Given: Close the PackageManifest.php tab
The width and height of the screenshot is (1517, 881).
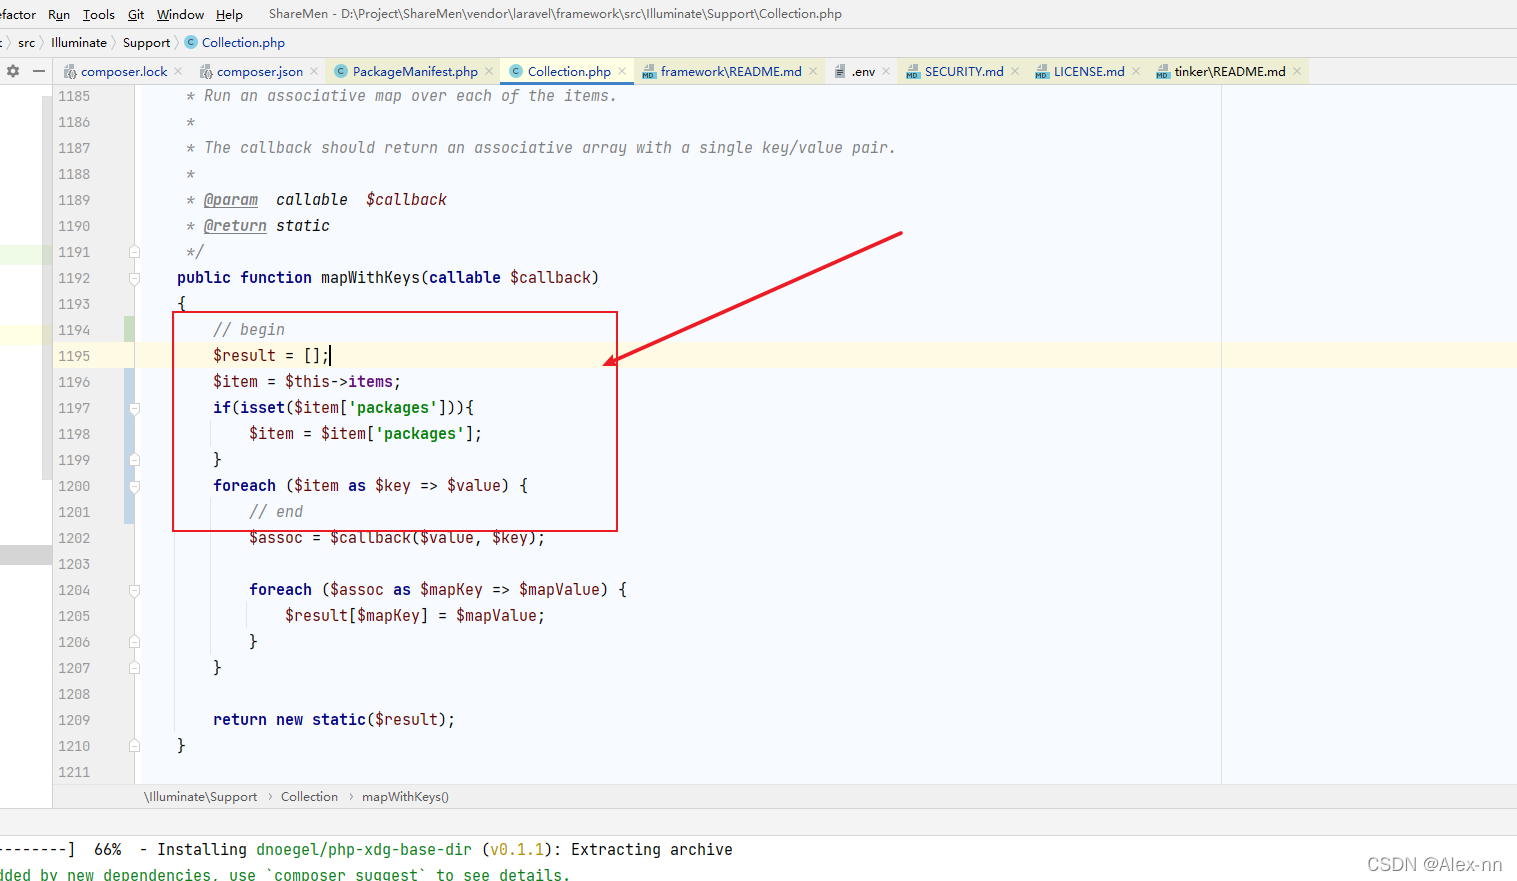Looking at the screenshot, I should 489,71.
